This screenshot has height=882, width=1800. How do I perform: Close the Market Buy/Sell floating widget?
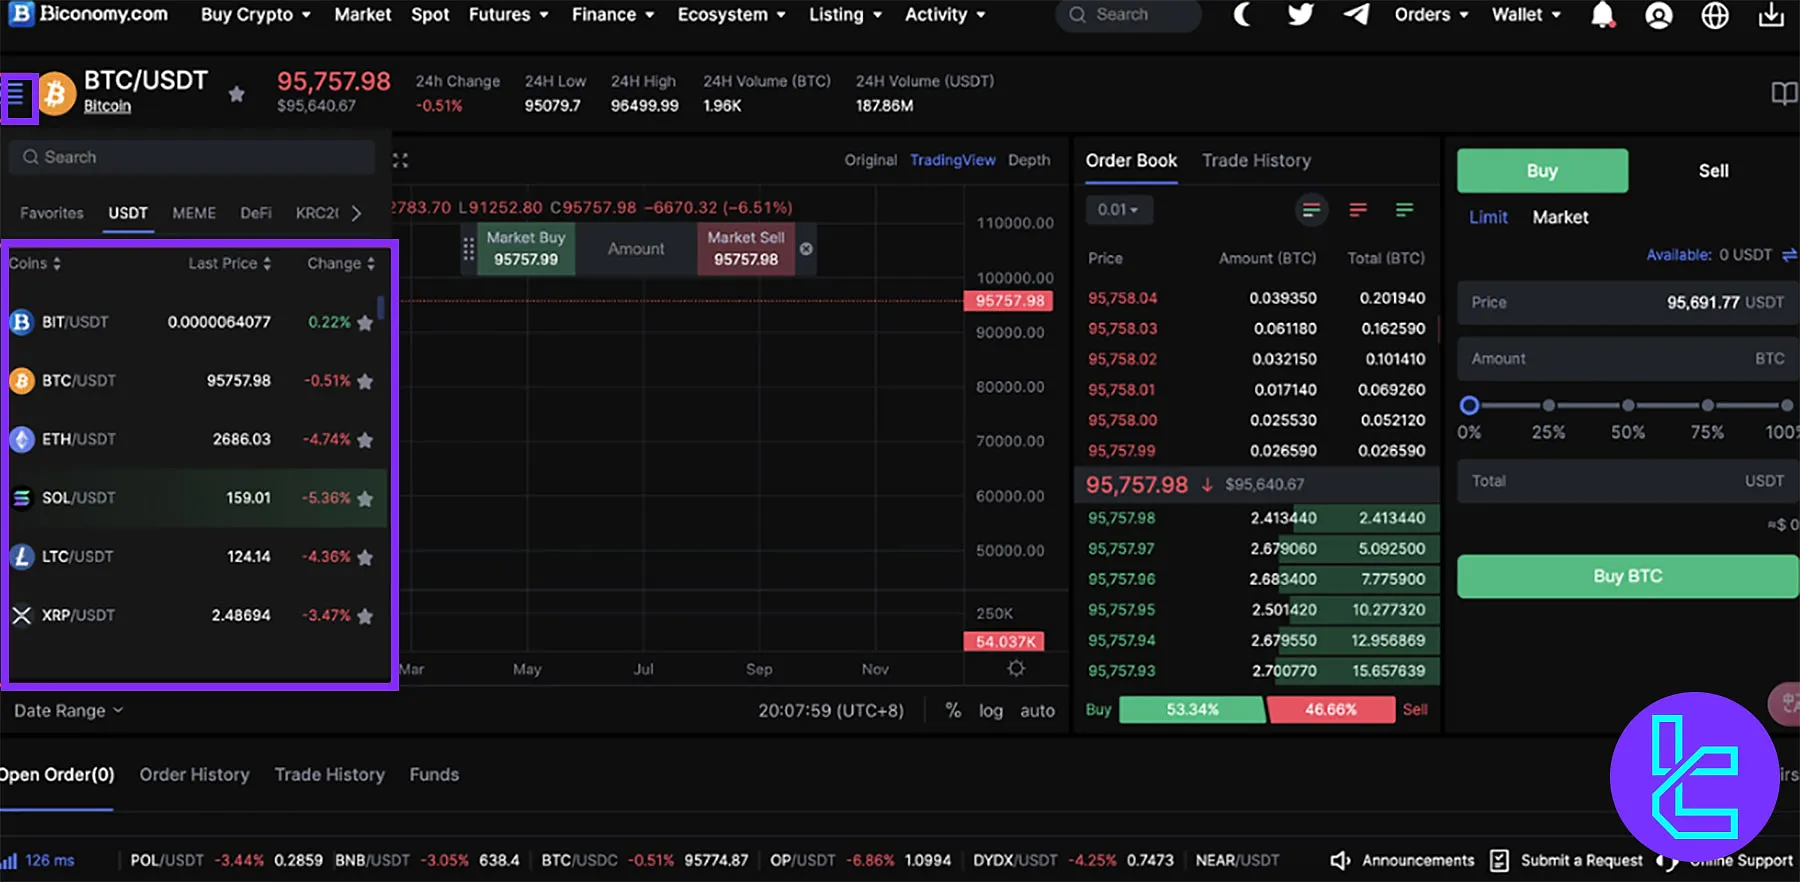pyautogui.click(x=806, y=248)
